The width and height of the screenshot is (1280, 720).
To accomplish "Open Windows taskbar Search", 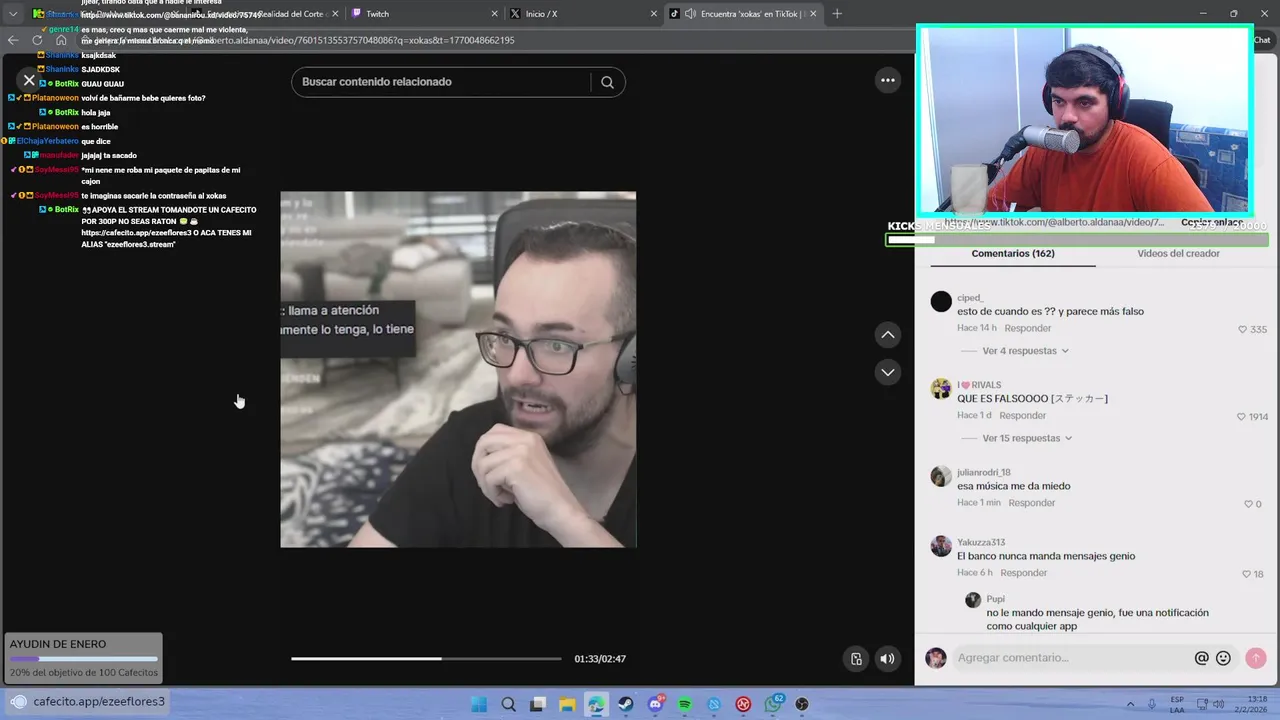I will 508,704.
